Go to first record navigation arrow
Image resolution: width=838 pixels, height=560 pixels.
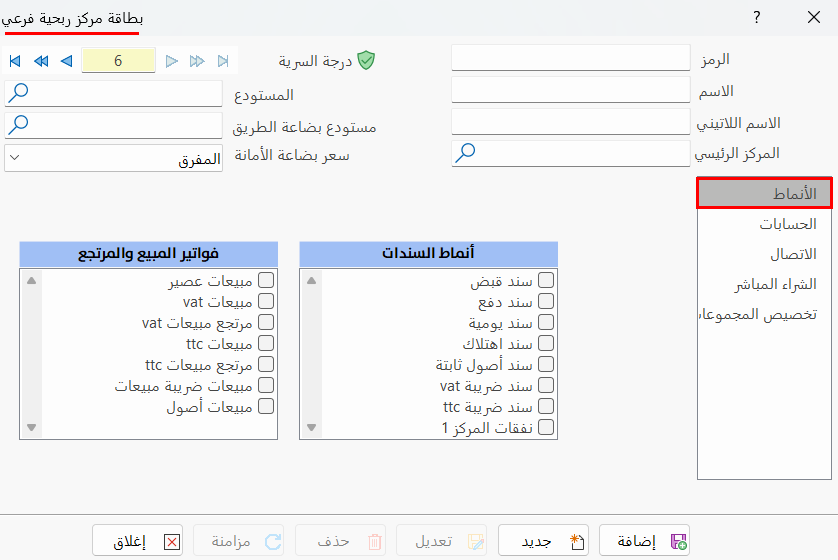click(x=15, y=61)
